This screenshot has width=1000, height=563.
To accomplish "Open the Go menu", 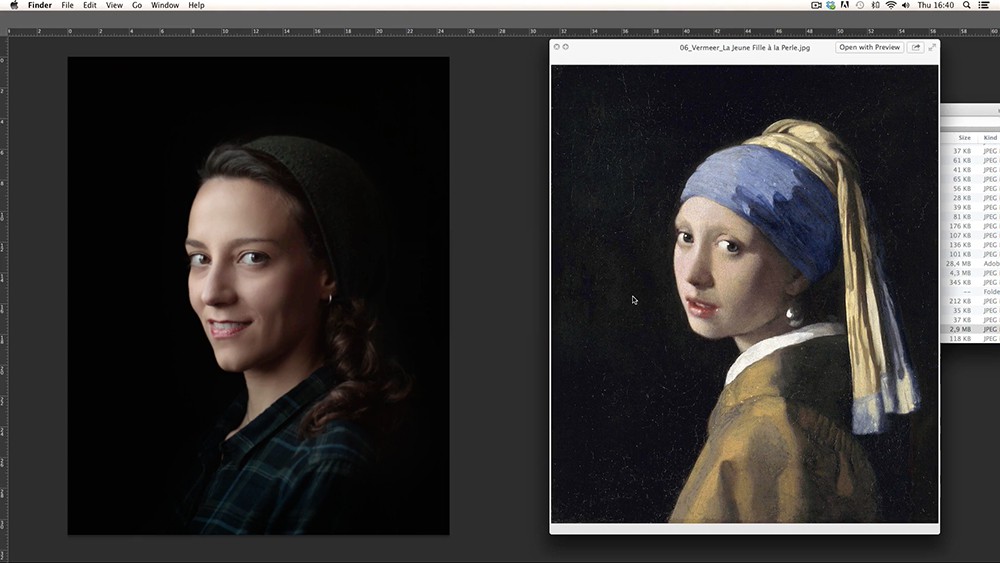I will click(136, 5).
